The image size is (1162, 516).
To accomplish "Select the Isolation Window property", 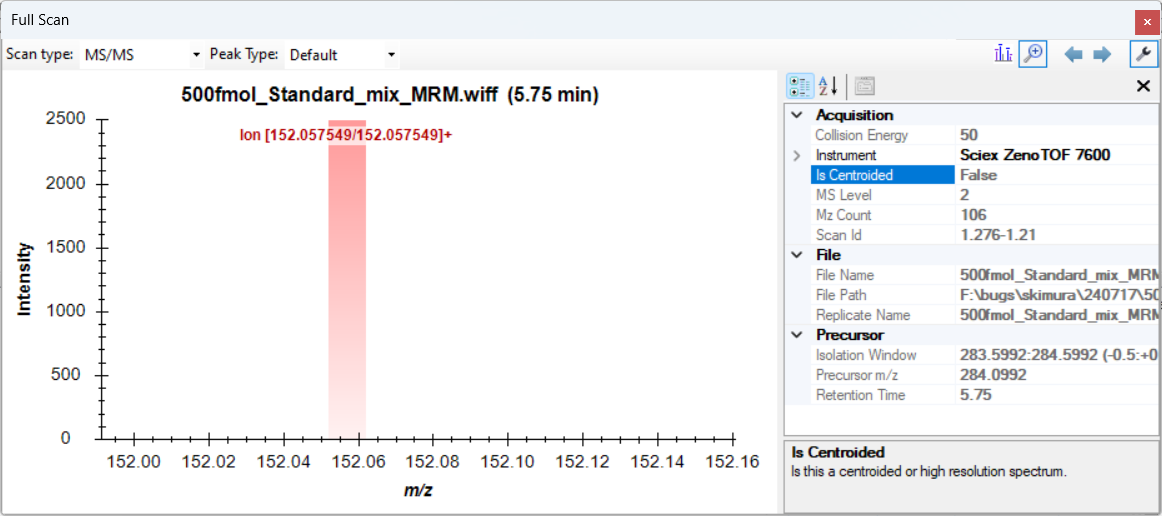I will coord(866,355).
